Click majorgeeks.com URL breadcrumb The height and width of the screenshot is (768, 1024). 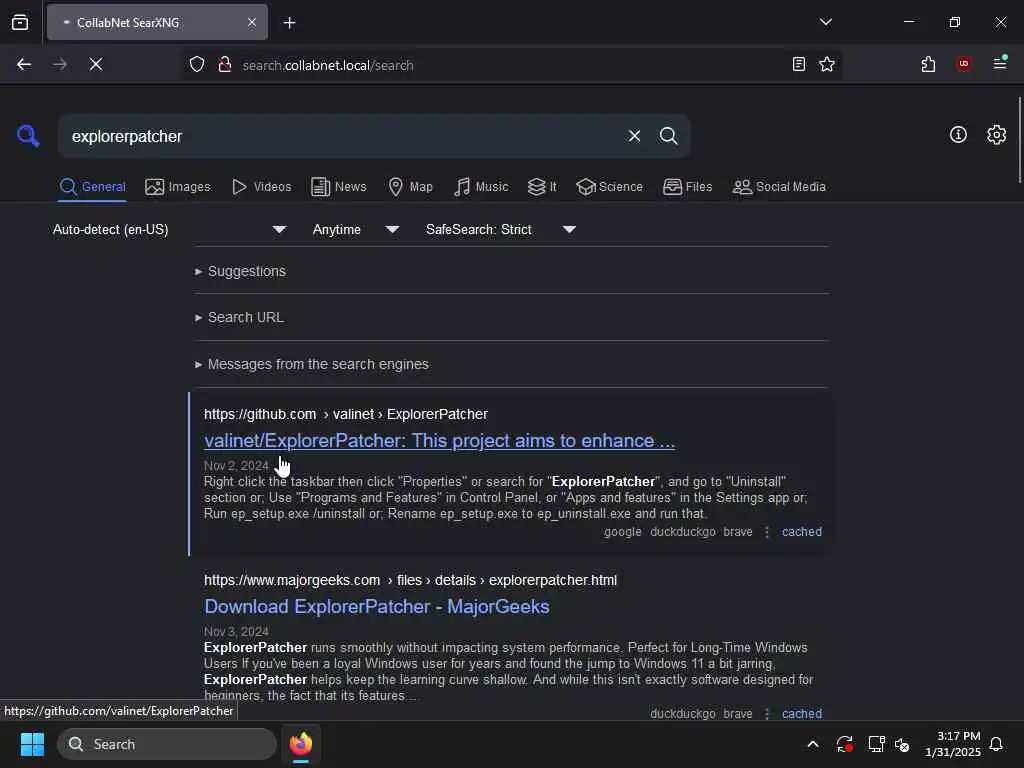point(410,580)
